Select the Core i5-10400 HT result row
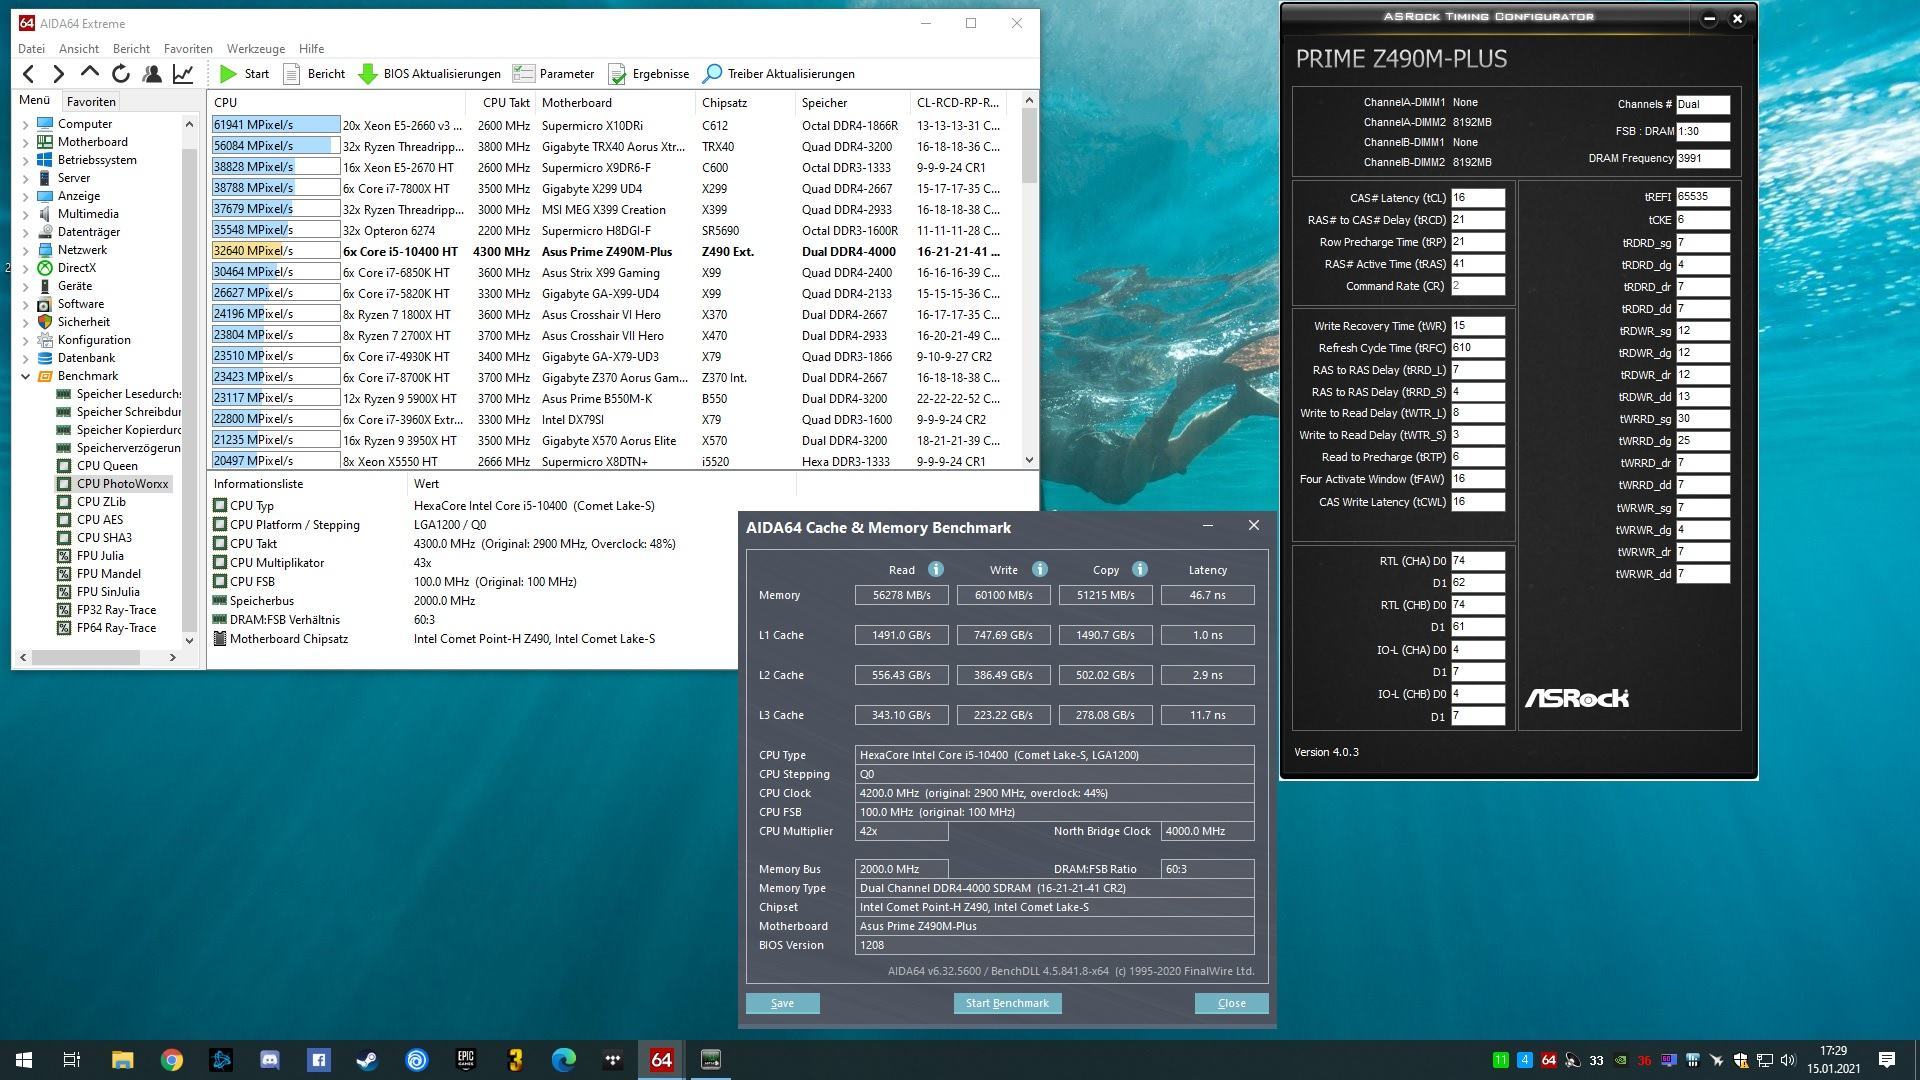This screenshot has width=1920, height=1080. tap(610, 252)
